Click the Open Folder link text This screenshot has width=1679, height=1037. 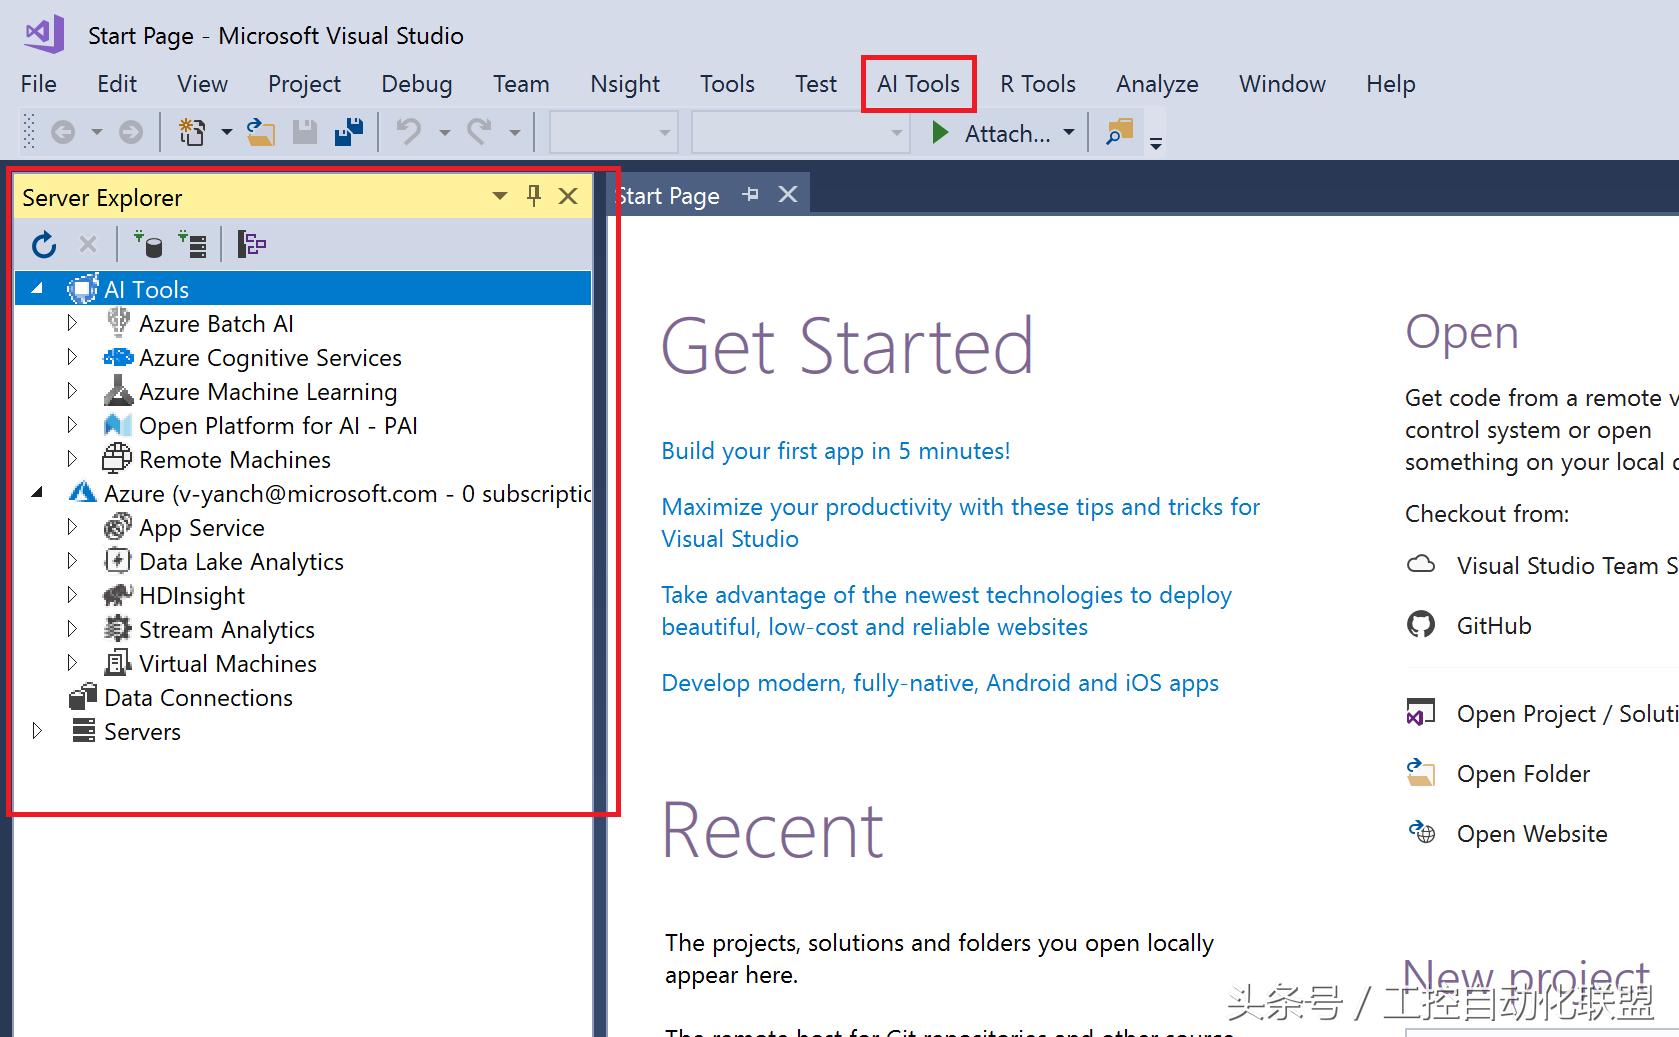pyautogui.click(x=1523, y=773)
